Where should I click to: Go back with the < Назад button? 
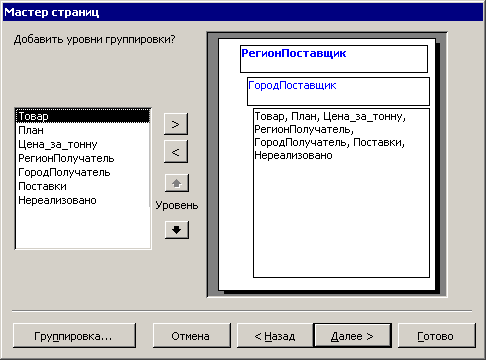[275, 336]
